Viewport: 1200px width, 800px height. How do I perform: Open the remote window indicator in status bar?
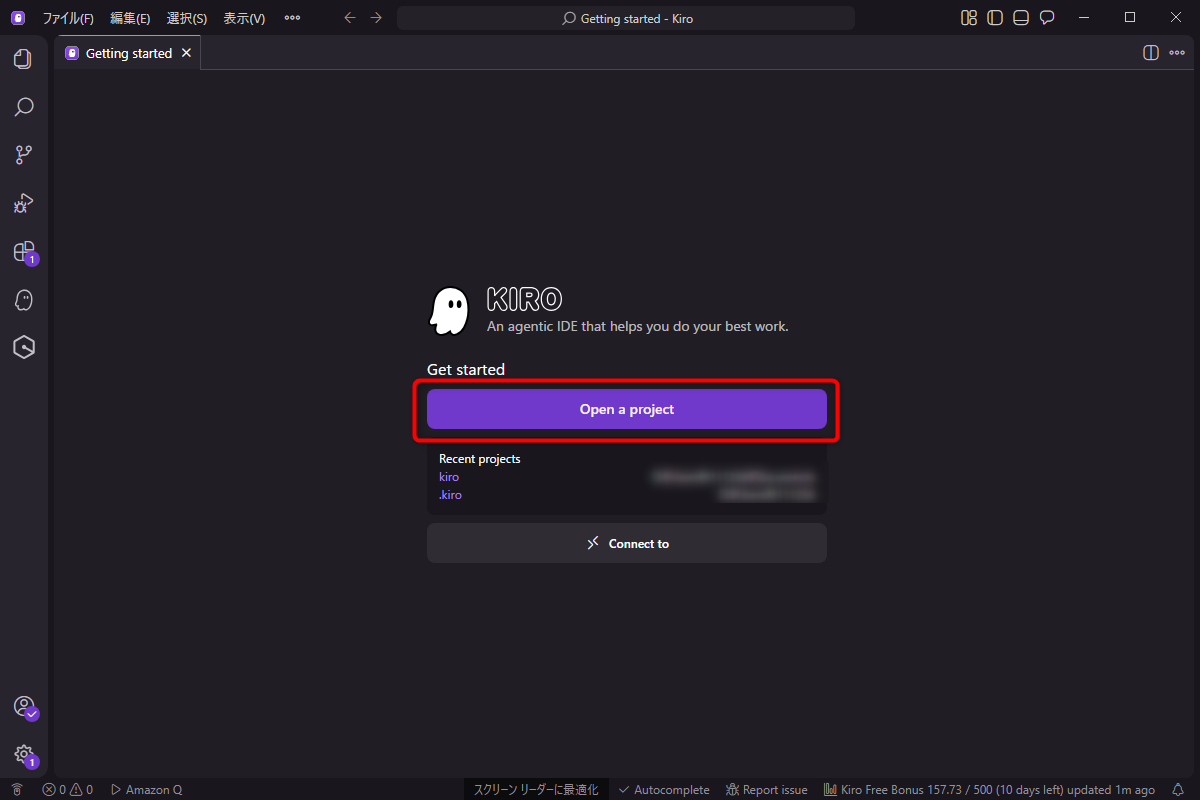tap(17, 790)
